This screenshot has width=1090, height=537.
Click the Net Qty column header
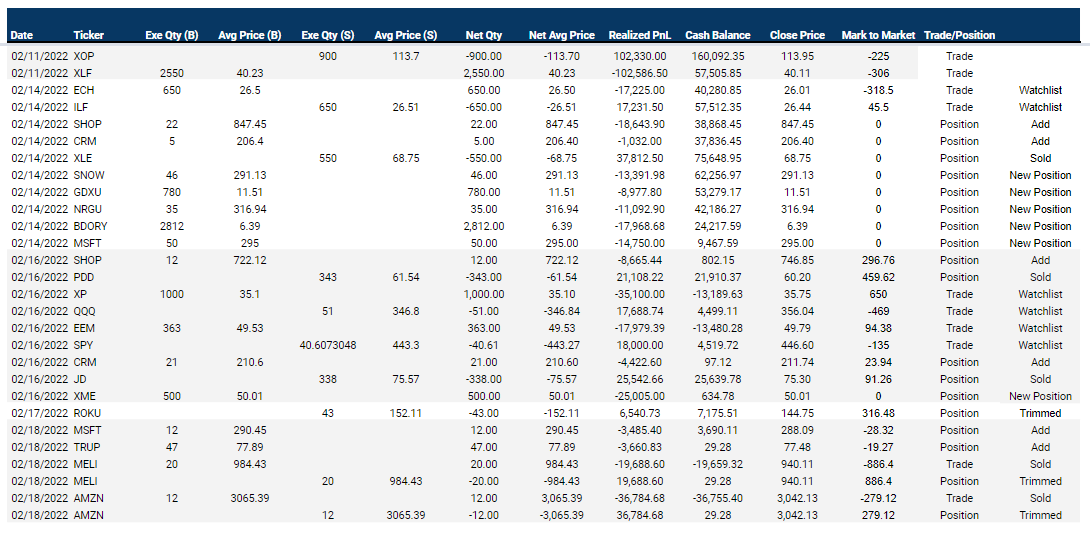pos(484,35)
